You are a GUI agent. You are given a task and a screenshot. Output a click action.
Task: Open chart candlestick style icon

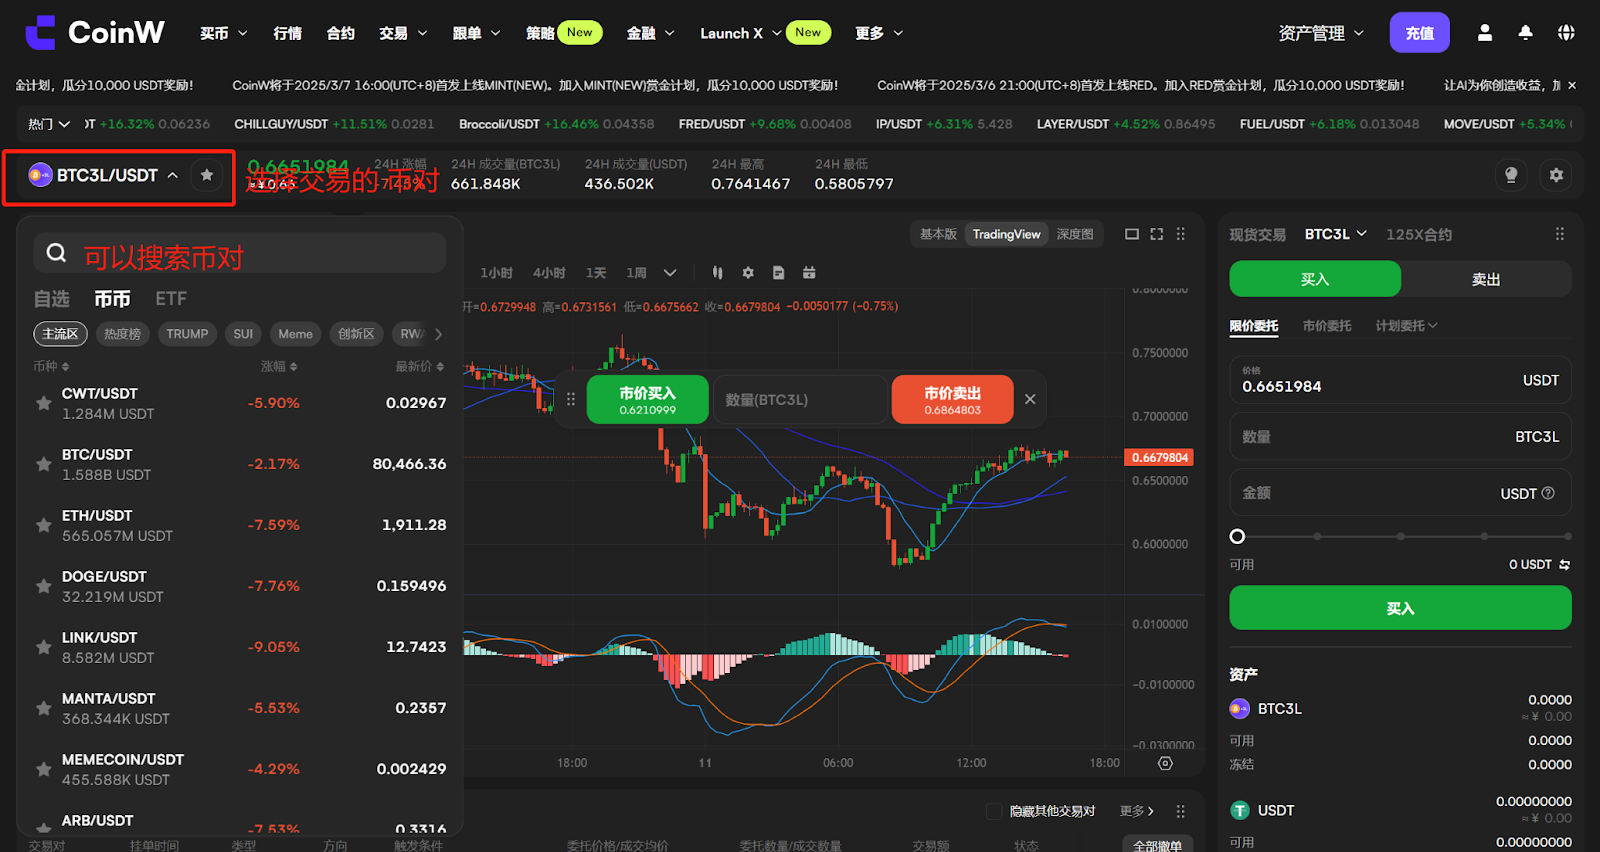click(717, 273)
